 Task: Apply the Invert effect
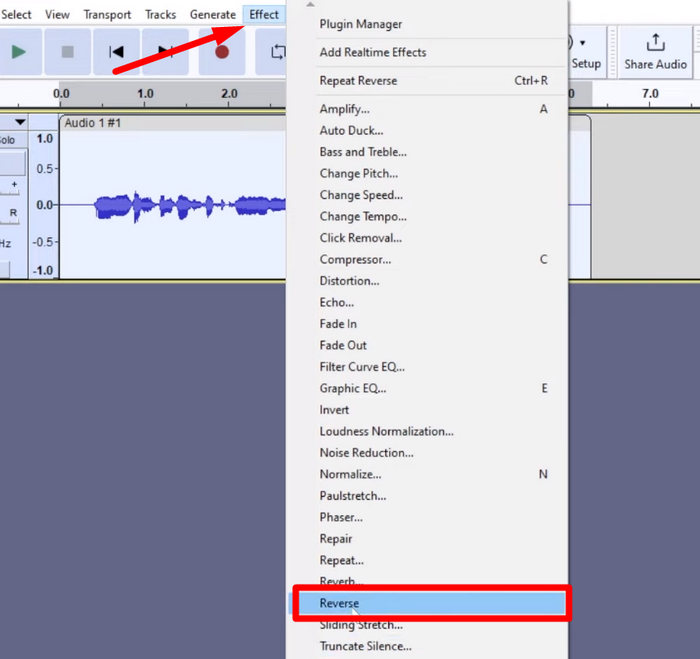pyautogui.click(x=427, y=409)
